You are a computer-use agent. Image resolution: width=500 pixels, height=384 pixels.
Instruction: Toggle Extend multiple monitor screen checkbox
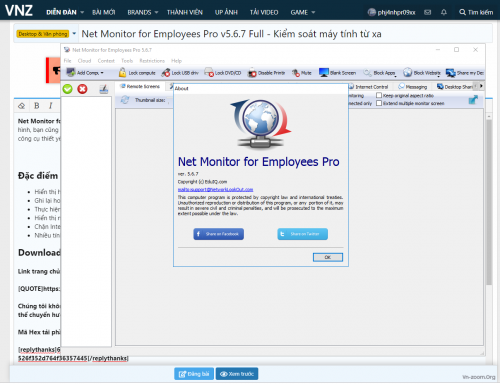coord(379,103)
